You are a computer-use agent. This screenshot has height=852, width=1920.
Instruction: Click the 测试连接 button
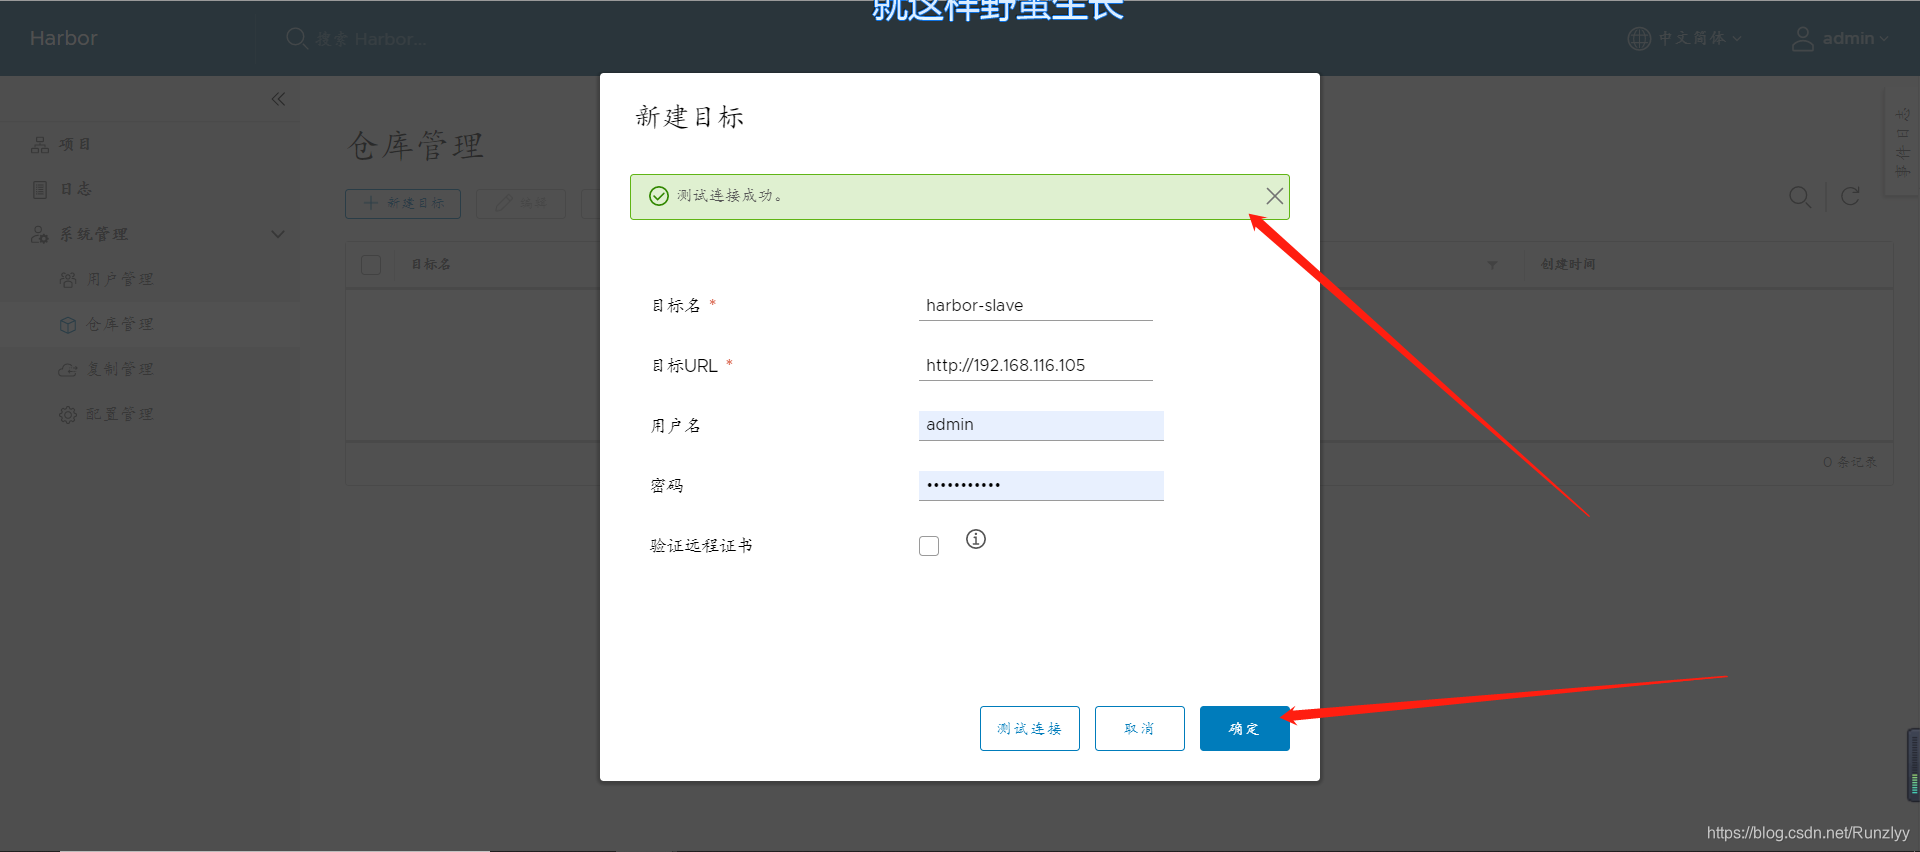(1030, 728)
